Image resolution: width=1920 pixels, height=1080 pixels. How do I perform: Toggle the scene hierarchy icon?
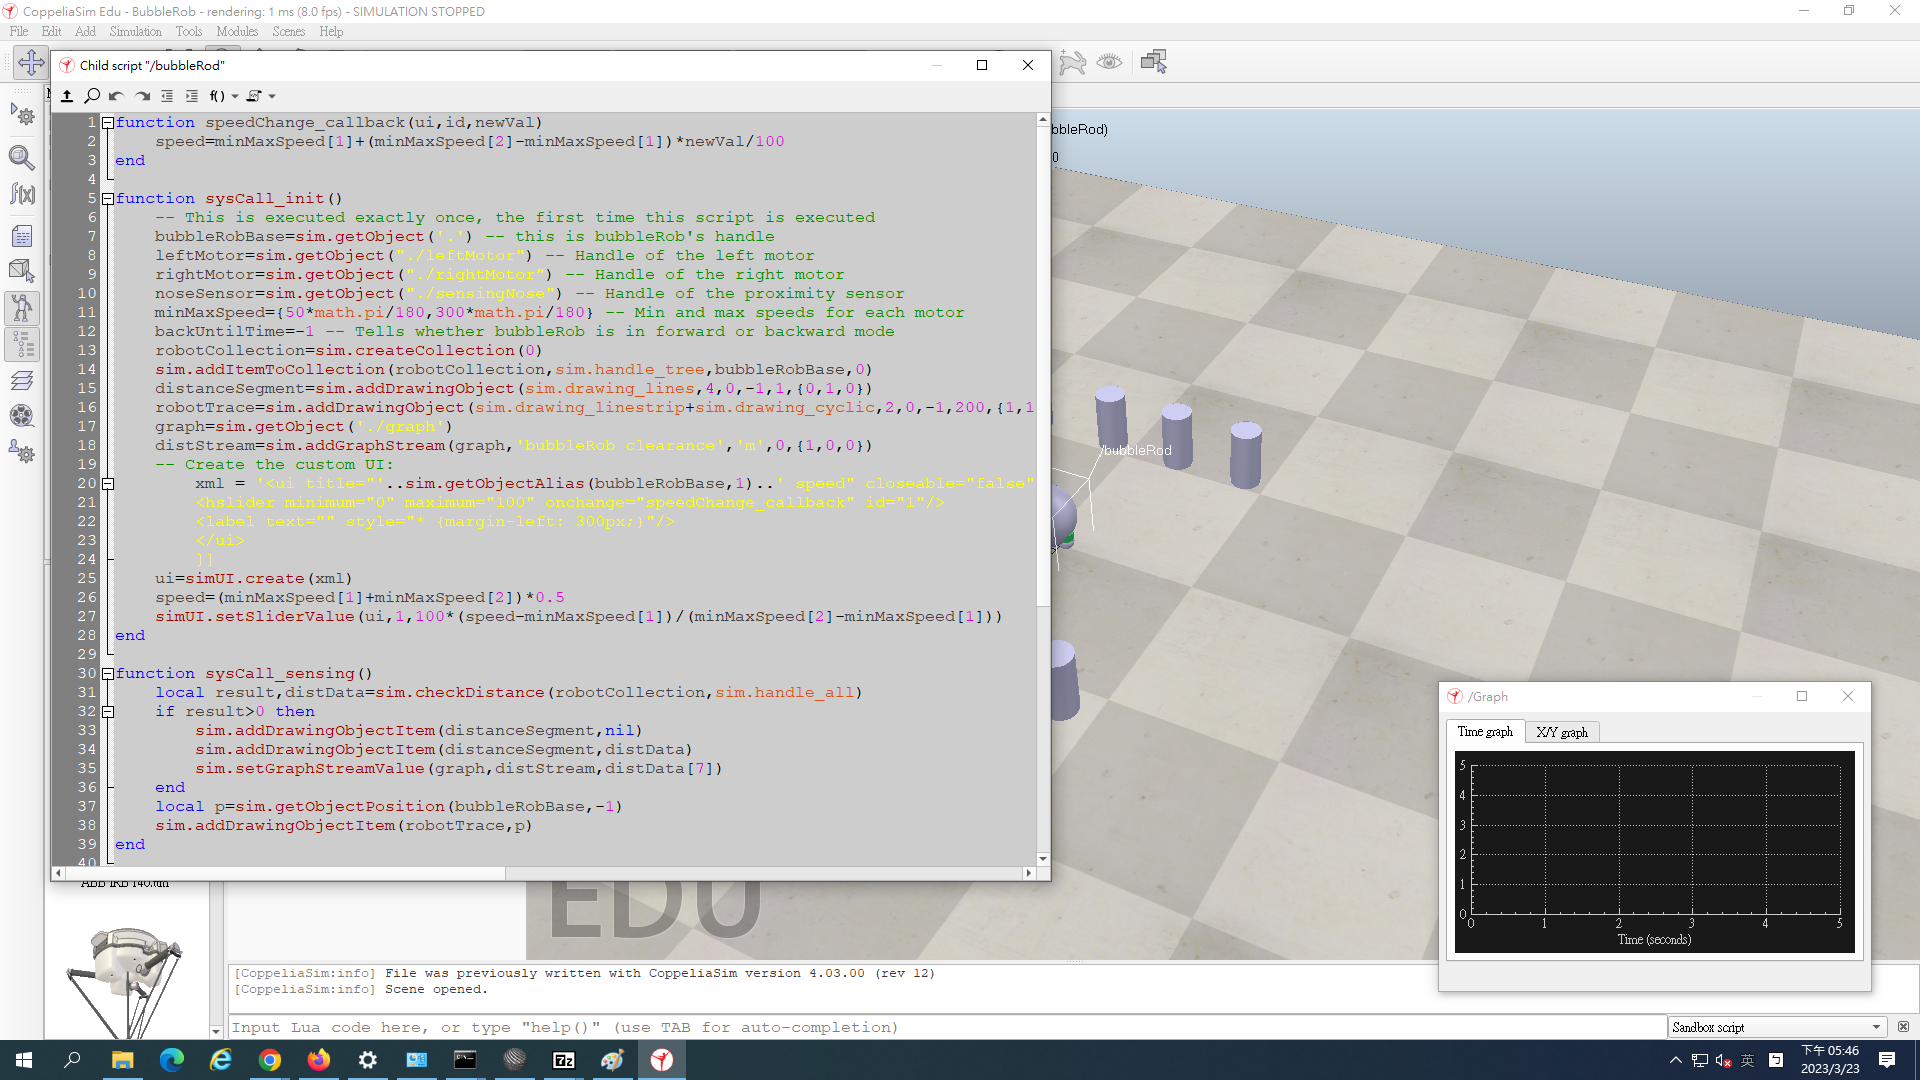point(22,345)
